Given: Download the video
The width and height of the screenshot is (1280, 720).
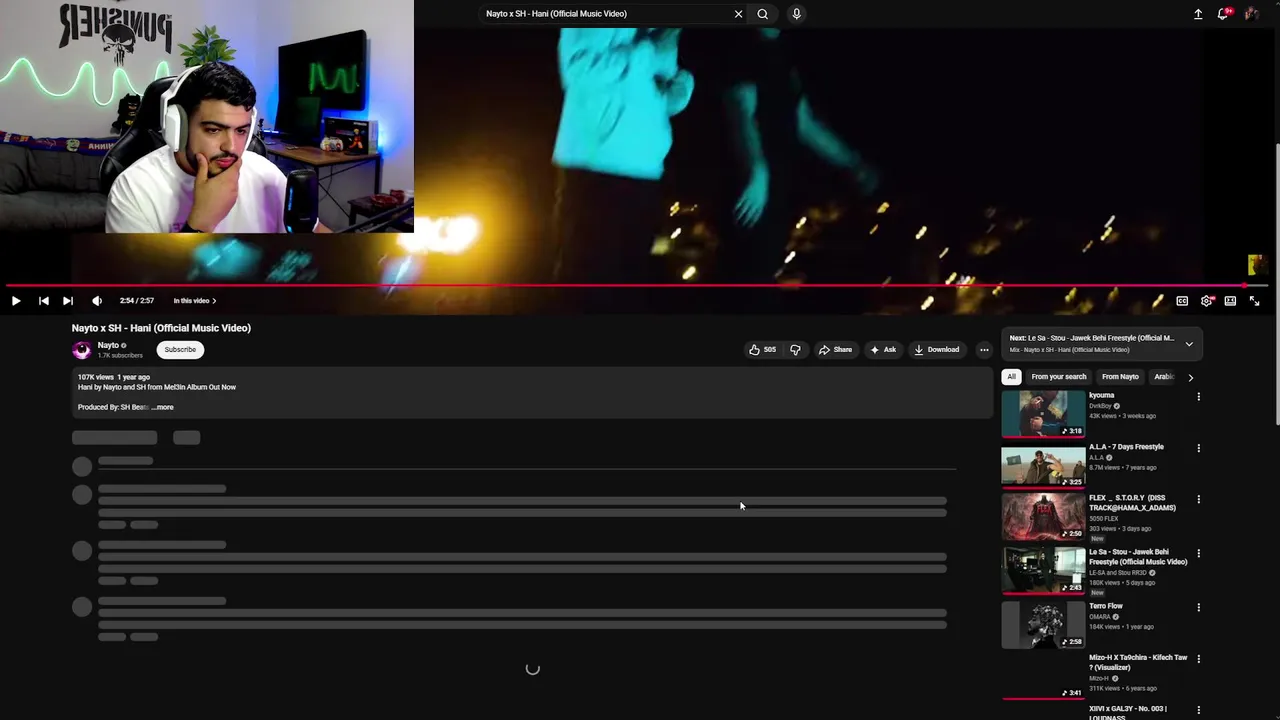Looking at the screenshot, I should [936, 350].
